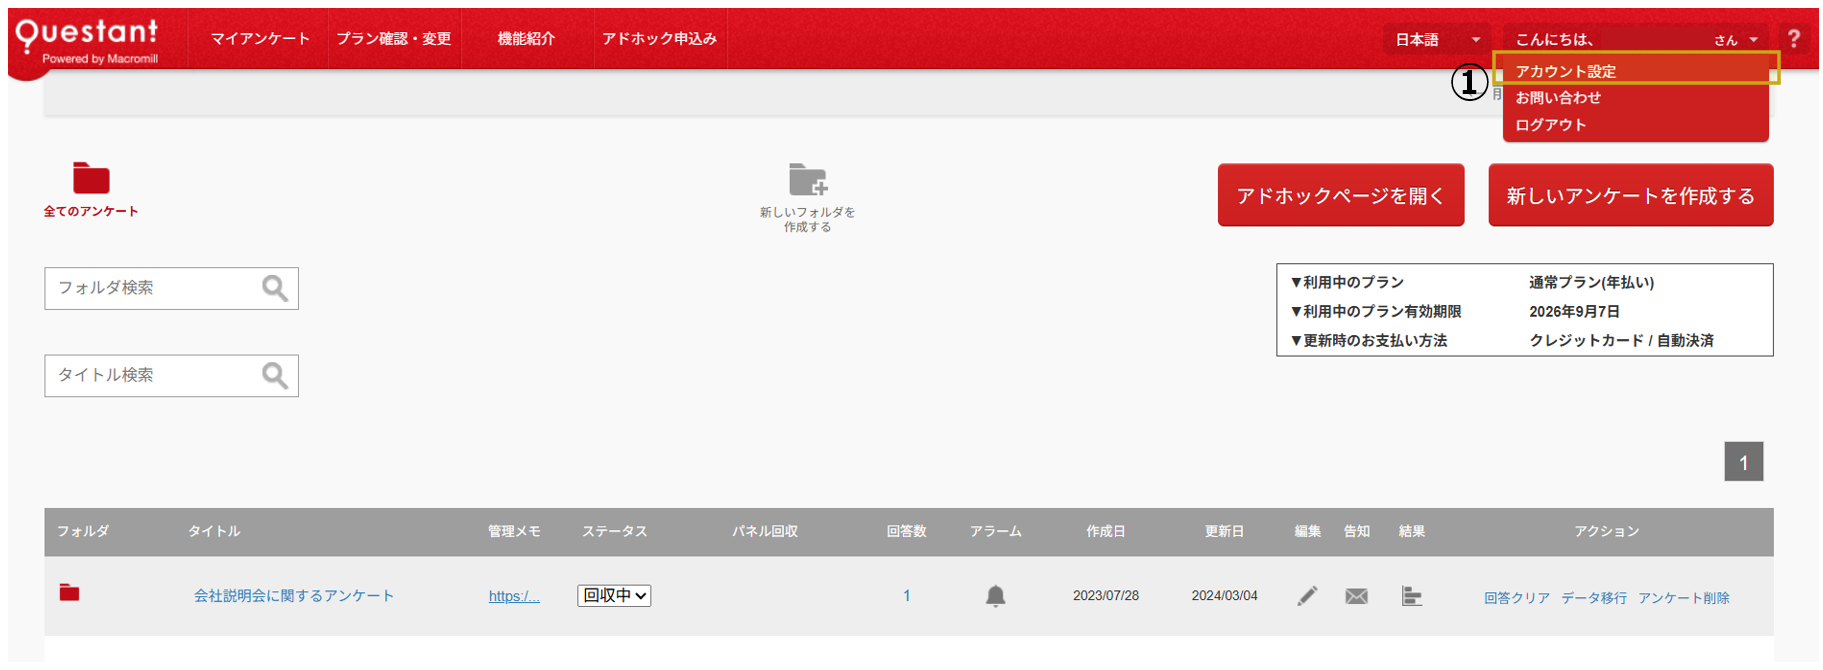Viewport: 1823px width, 670px height.
Task: Open the プラン確認・変更 navigation item
Action: click(x=394, y=39)
